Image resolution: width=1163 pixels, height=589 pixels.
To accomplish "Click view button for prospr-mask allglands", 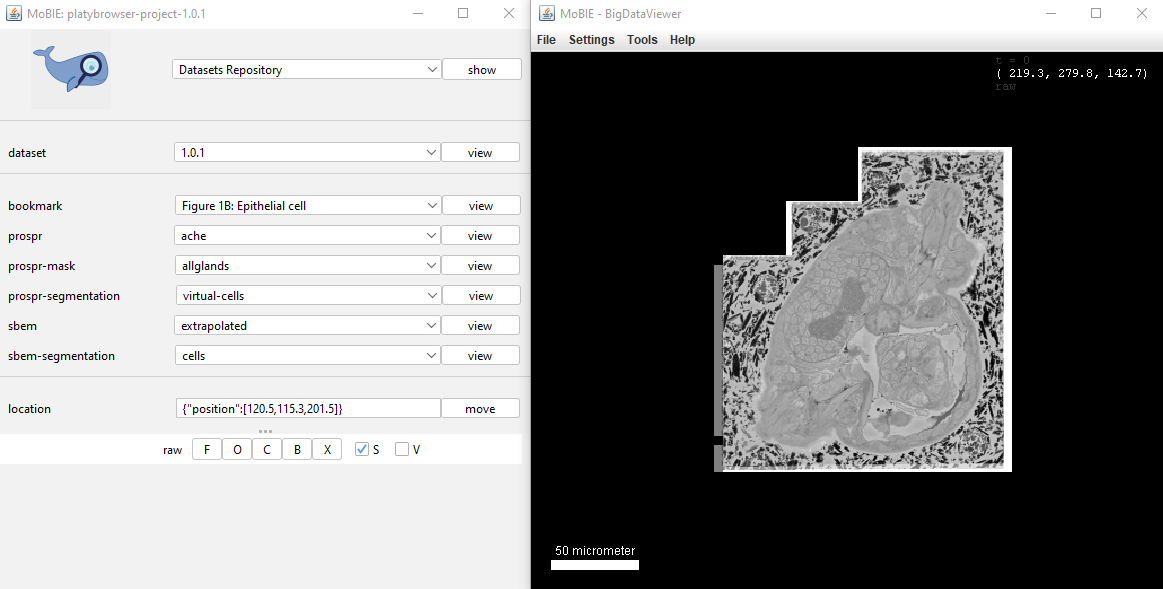I will [x=481, y=266].
